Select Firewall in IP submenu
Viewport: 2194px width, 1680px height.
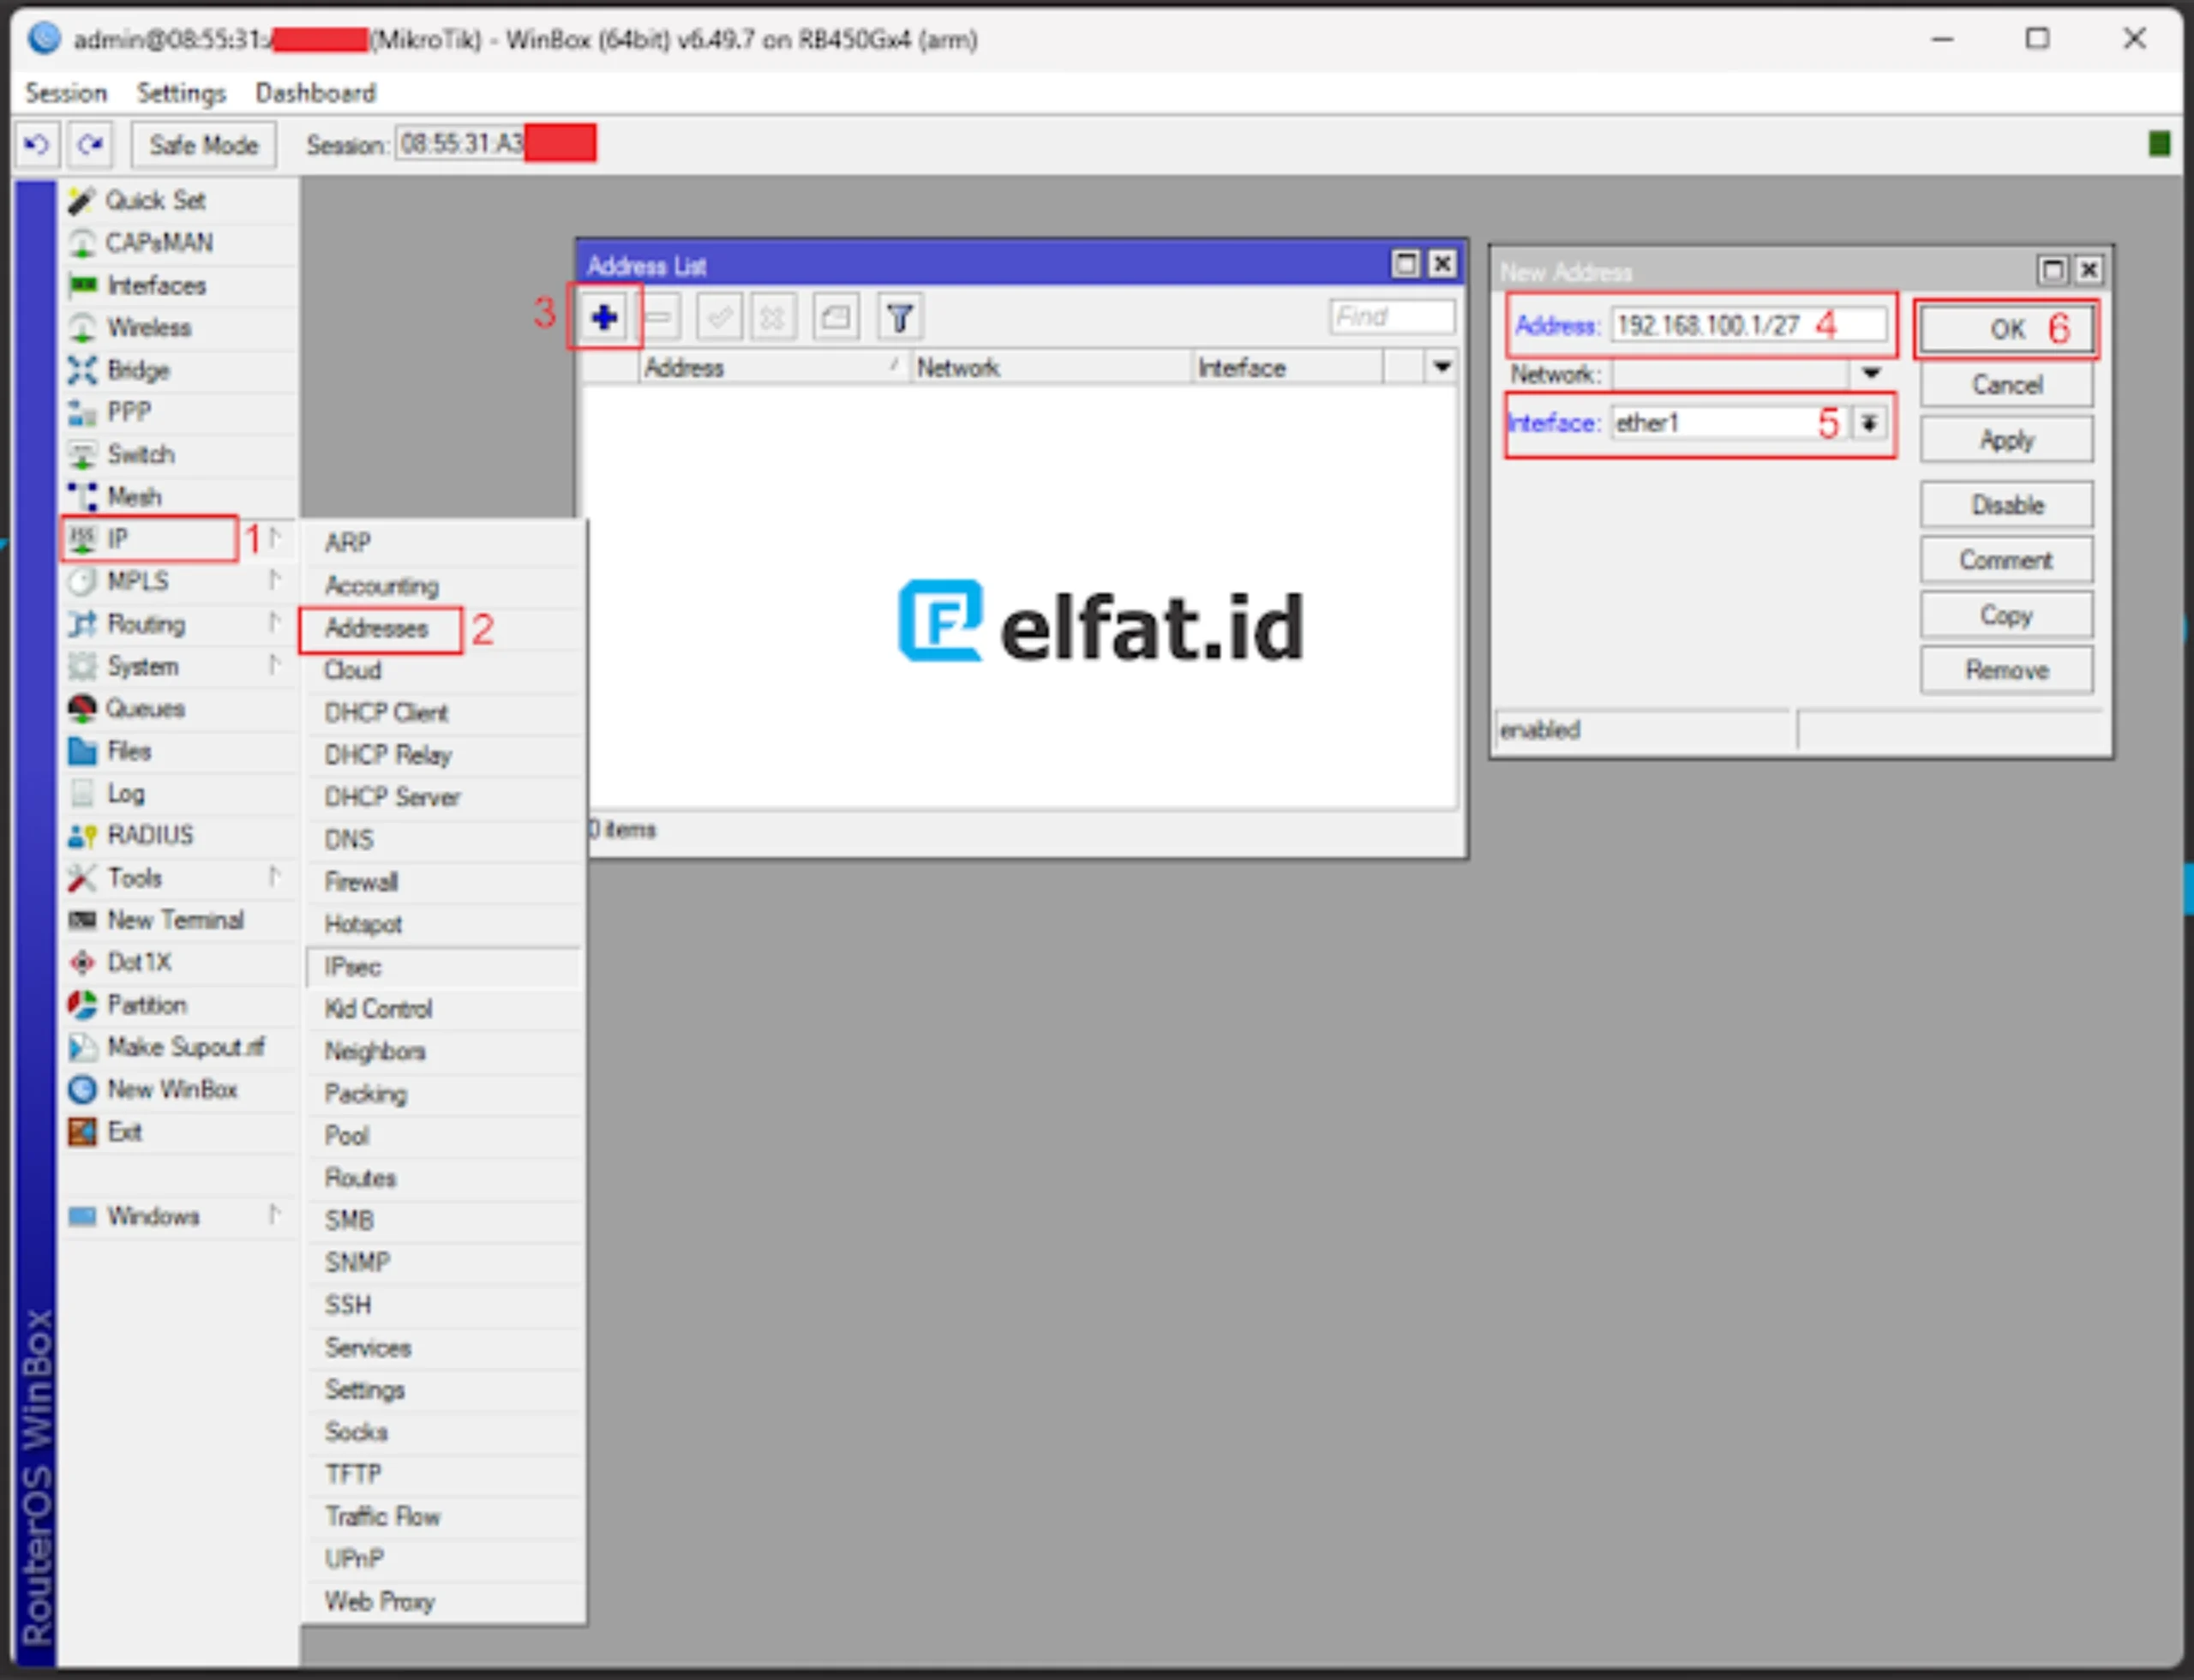[x=443, y=882]
